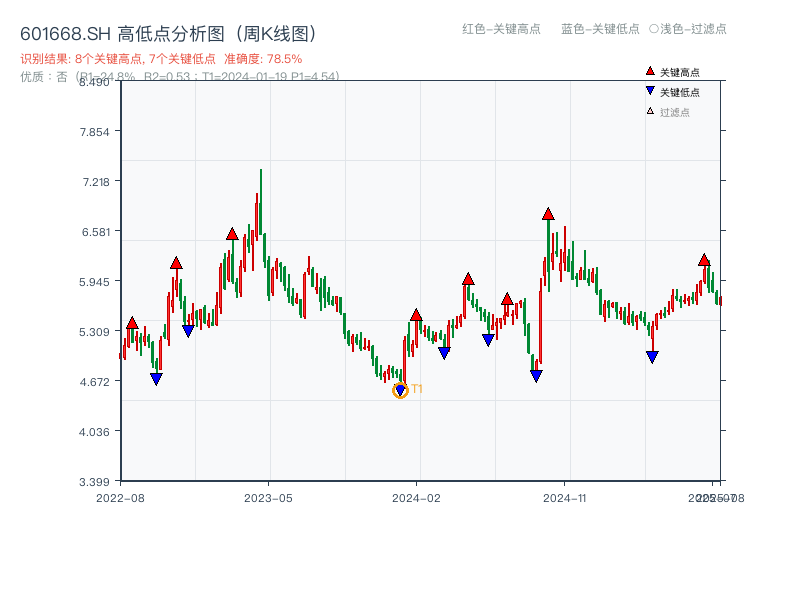
Task: Select the red high triangle near 5.95 in mid 2024
Action: (468, 279)
